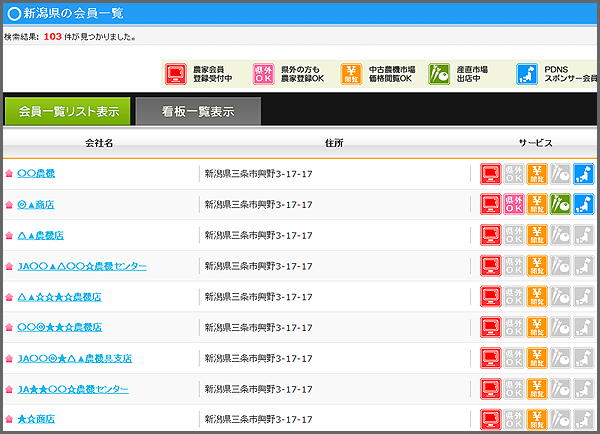Image resolution: width=600 pixels, height=434 pixels.
Task: Click the pink 県外OK legend icon
Action: (x=264, y=73)
